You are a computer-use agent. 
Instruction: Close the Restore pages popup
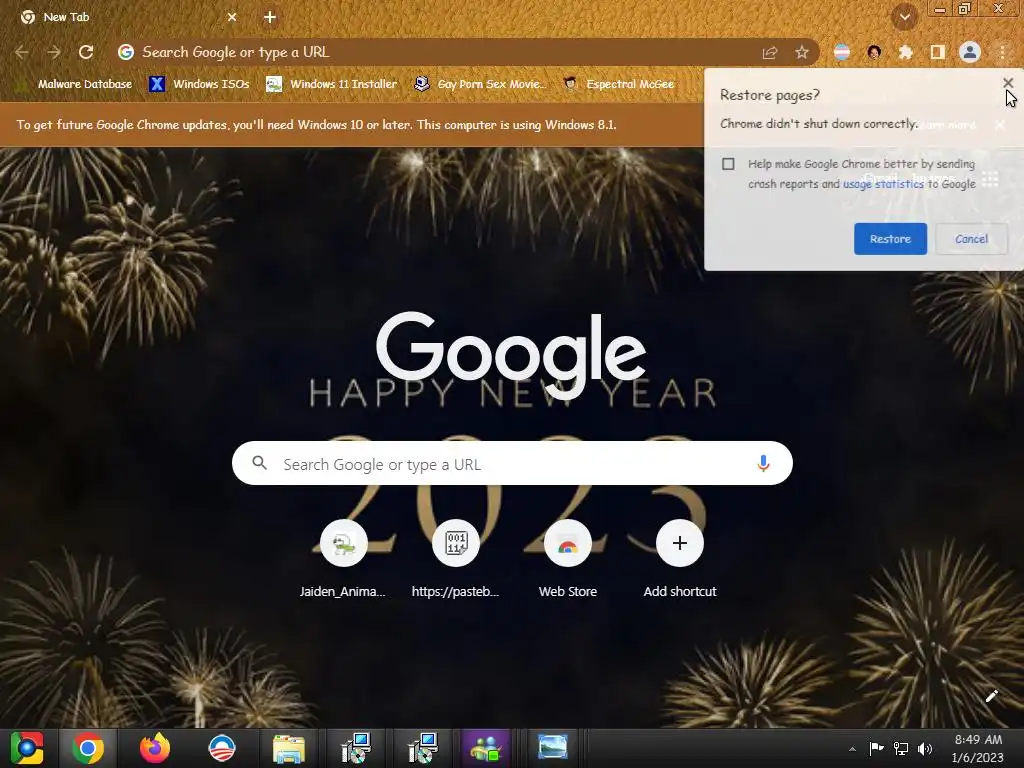tap(1008, 83)
